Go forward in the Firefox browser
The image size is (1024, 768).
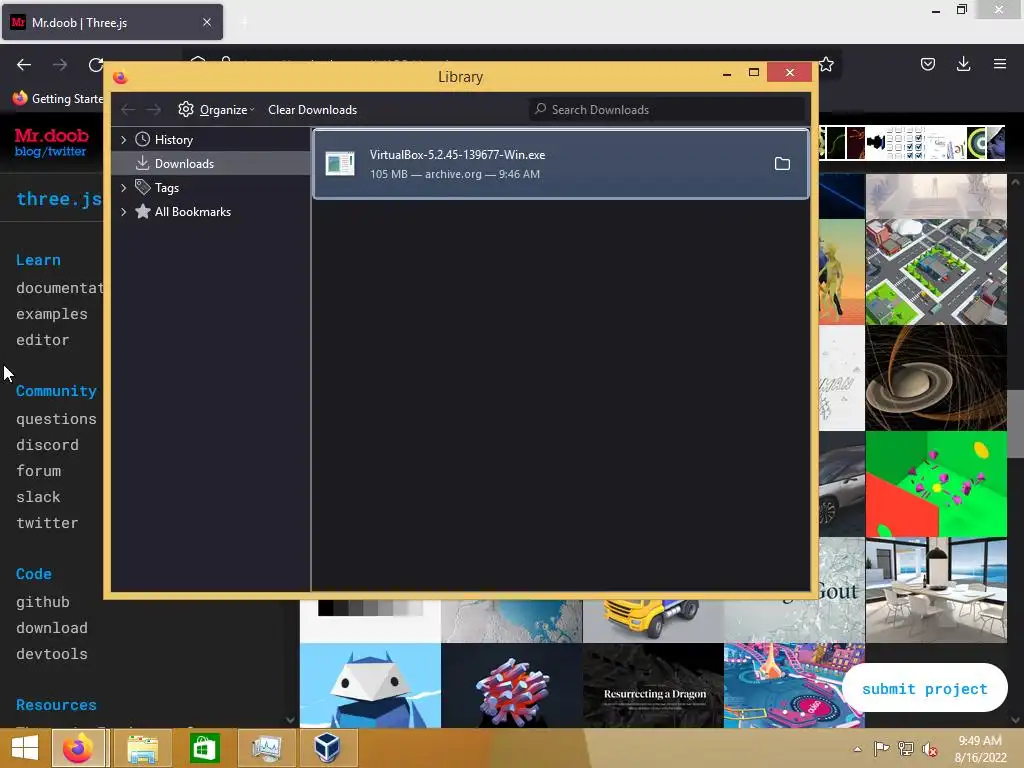[60, 65]
